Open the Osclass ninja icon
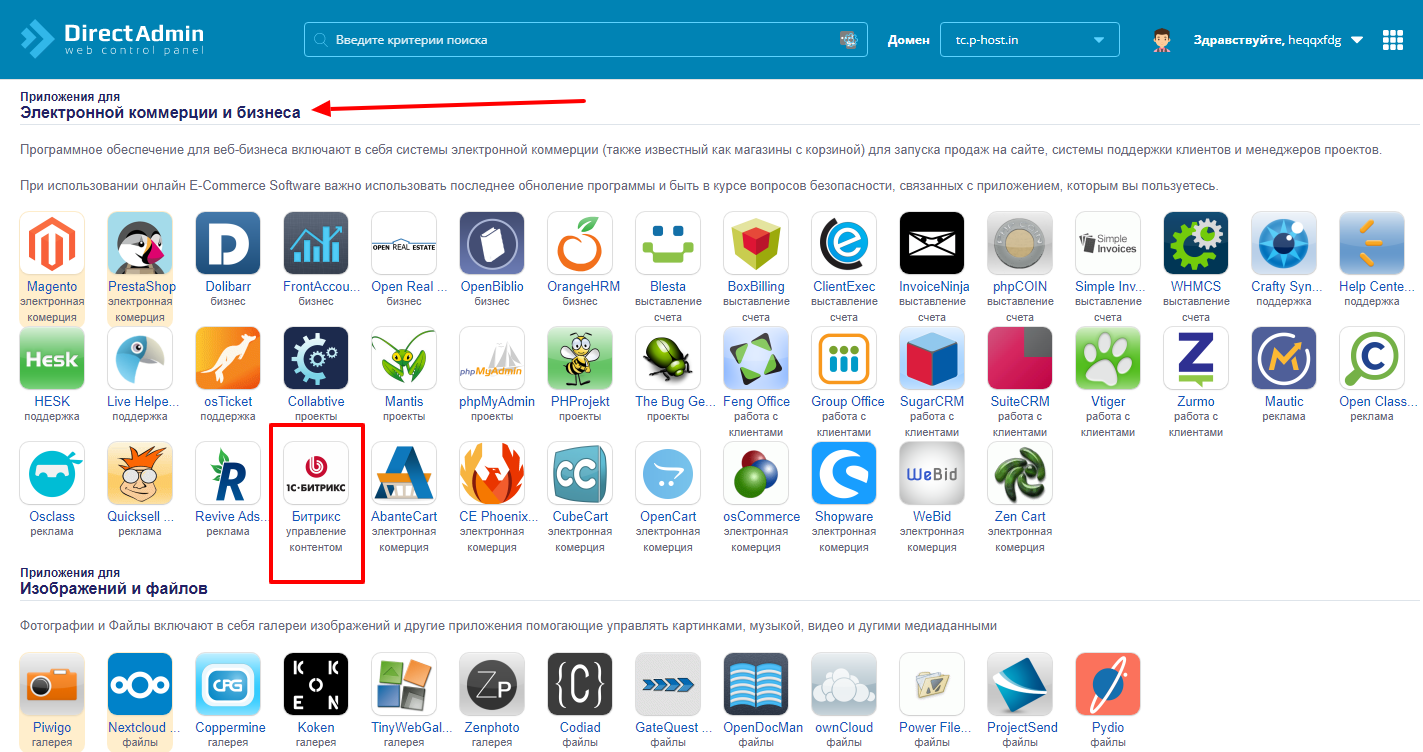Image resolution: width=1423 pixels, height=752 pixels. click(52, 474)
